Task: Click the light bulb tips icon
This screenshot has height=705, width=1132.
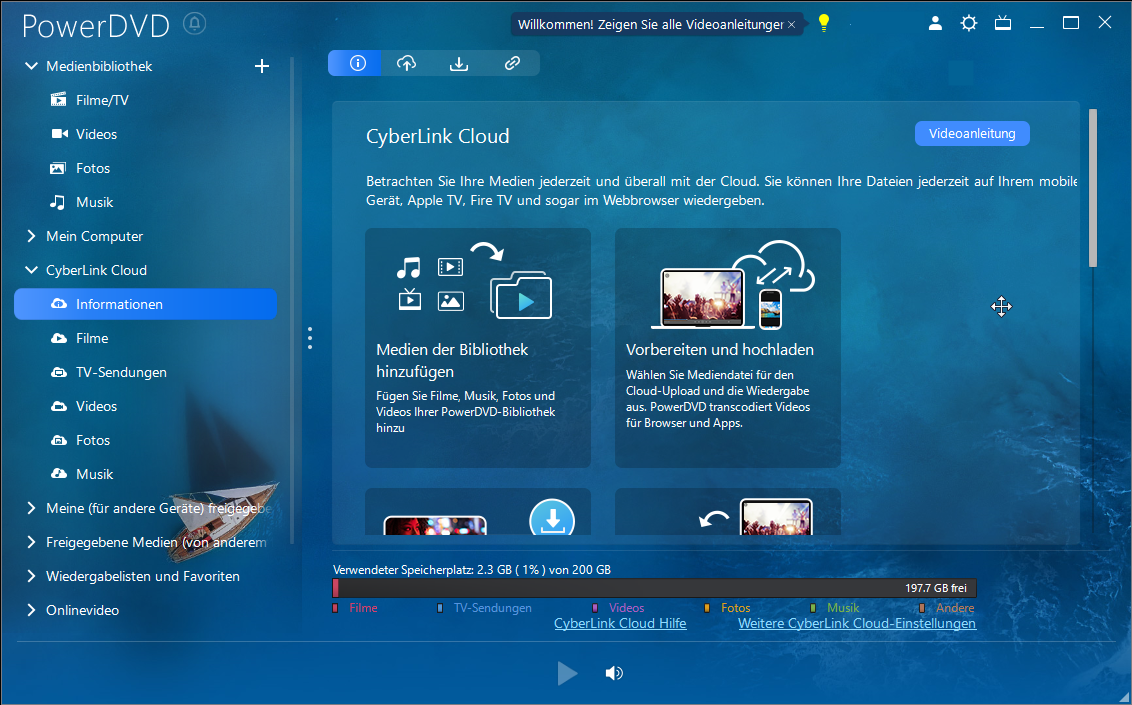Action: coord(824,23)
